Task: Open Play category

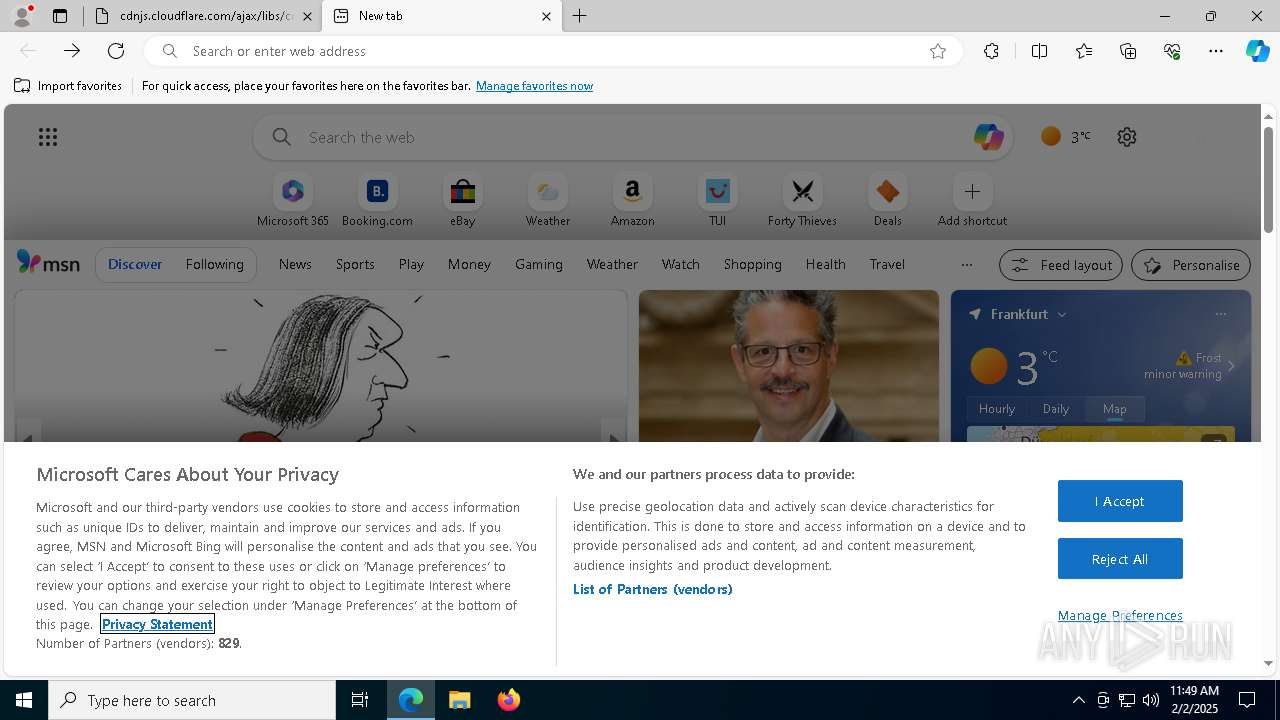Action: click(x=411, y=264)
